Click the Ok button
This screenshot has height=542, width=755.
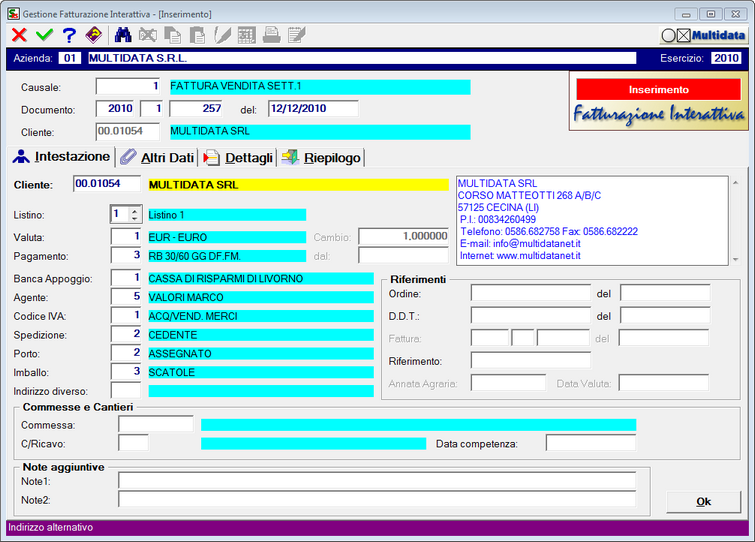tap(703, 502)
